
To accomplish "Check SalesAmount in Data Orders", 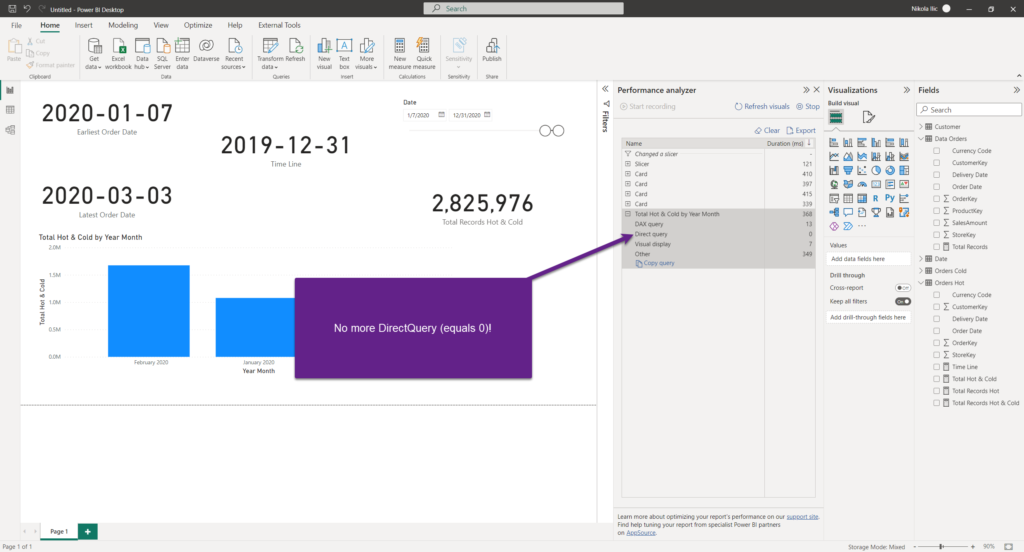I will [x=936, y=223].
